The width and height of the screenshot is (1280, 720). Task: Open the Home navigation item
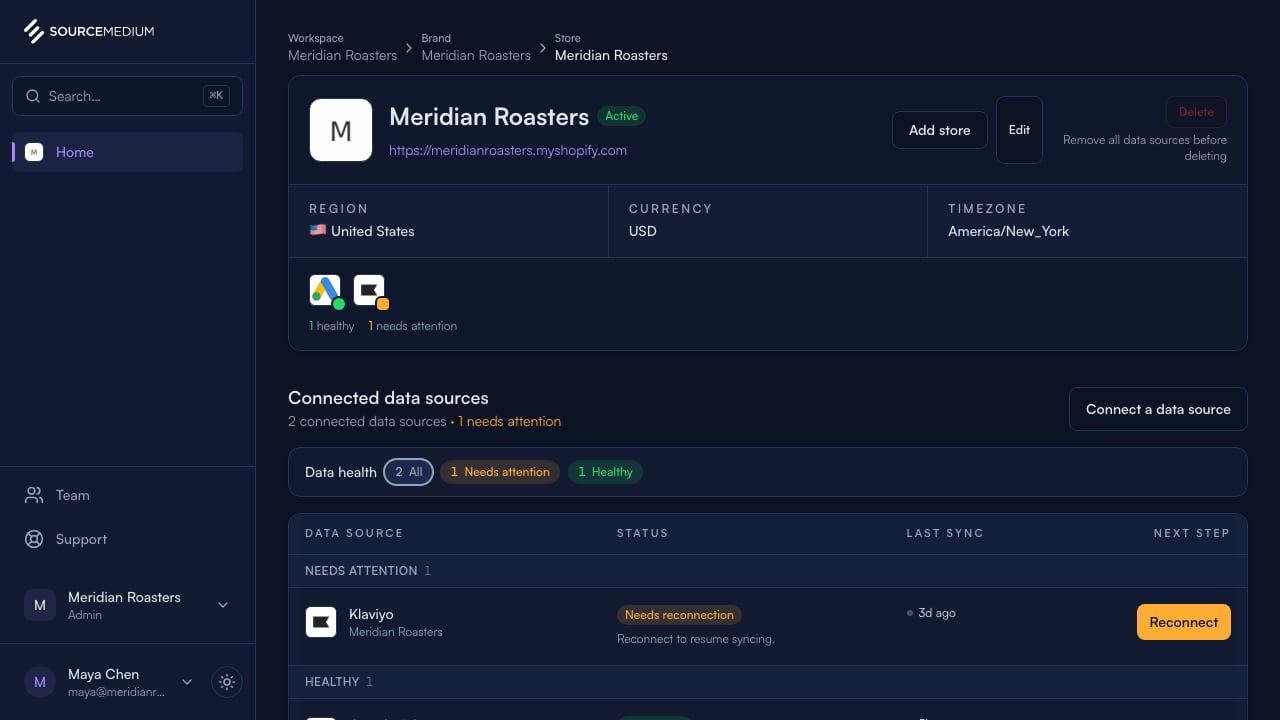click(127, 152)
